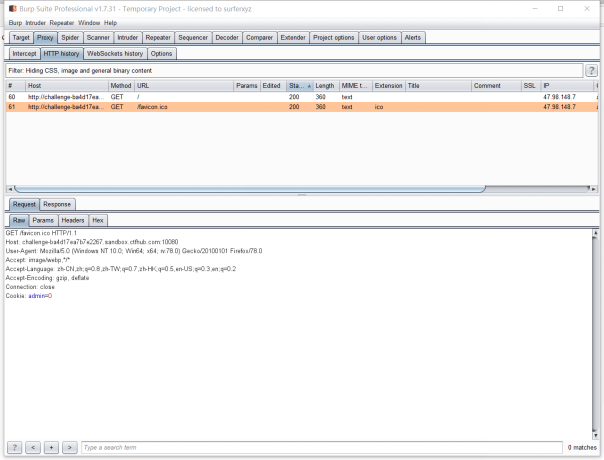
Task: Open the Extender tab
Action: (x=293, y=37)
